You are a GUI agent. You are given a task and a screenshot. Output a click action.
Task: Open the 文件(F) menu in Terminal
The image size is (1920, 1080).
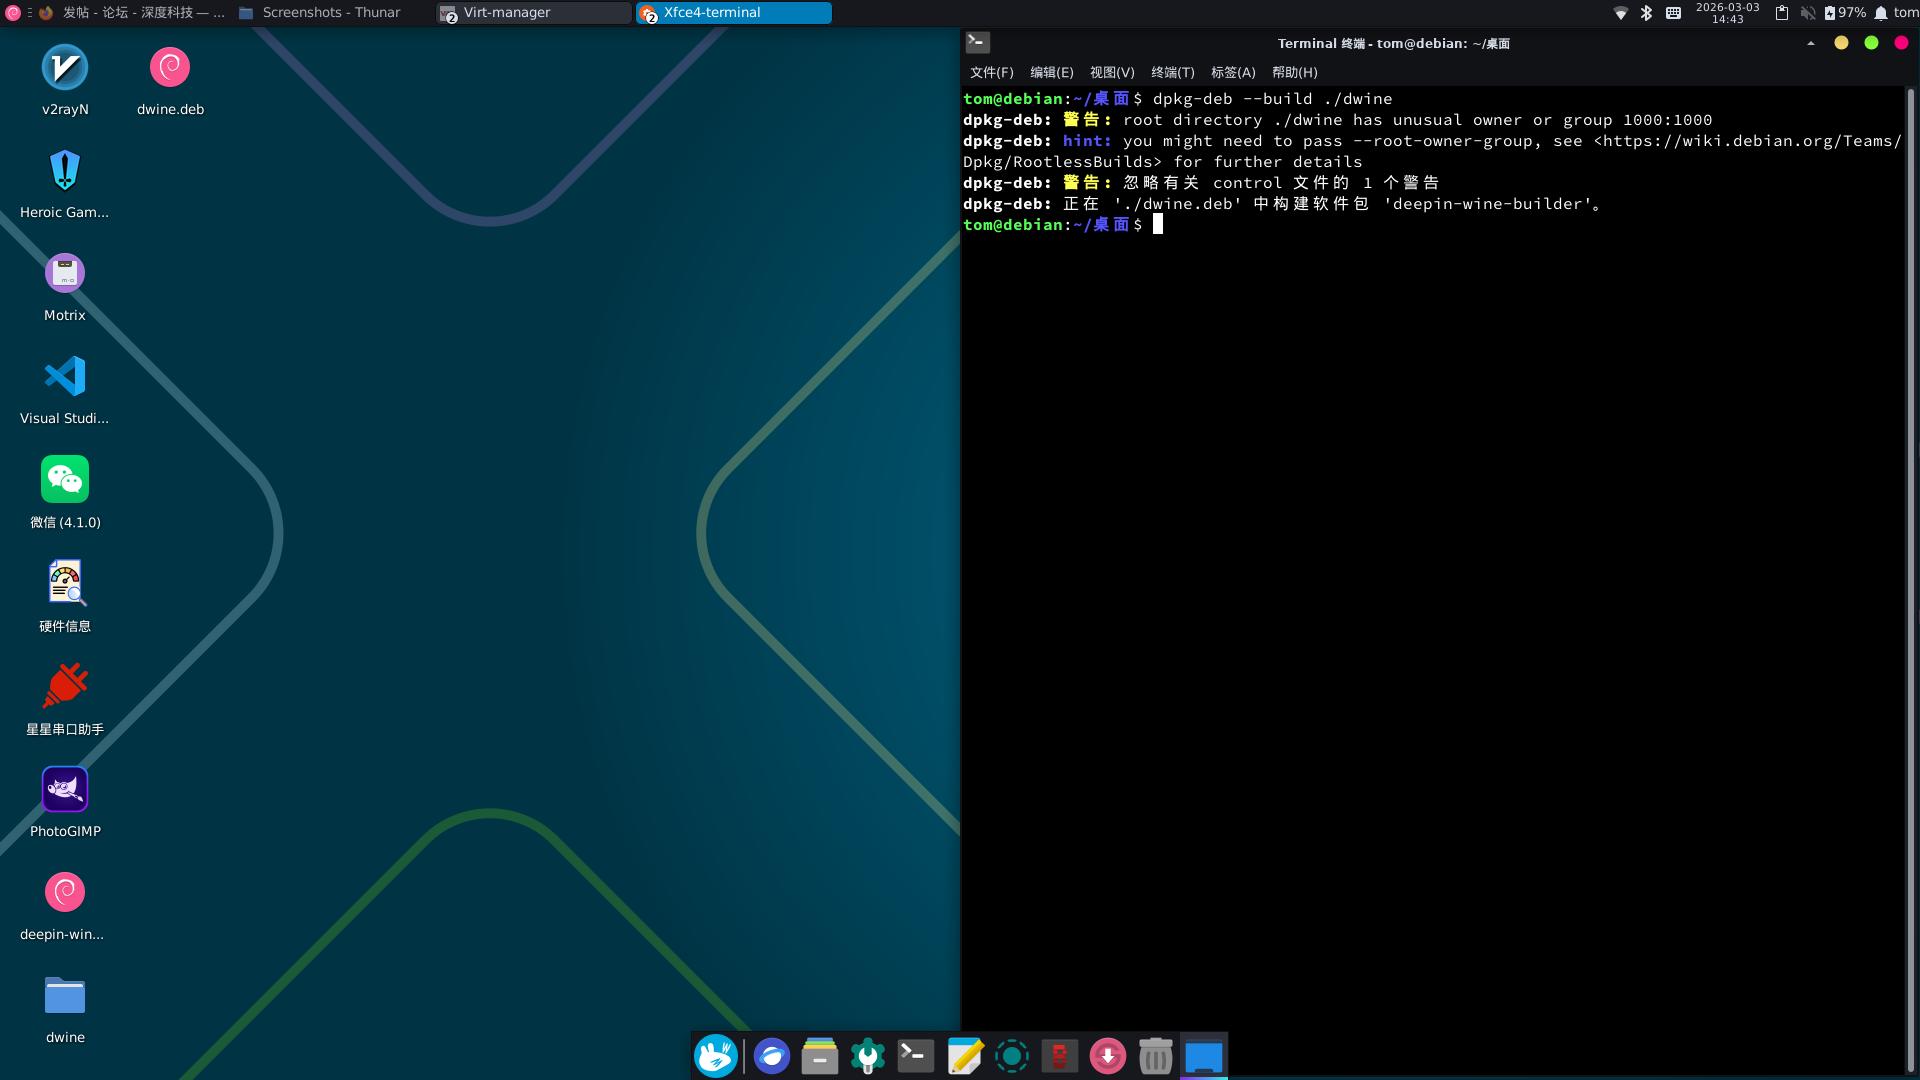pyautogui.click(x=991, y=72)
